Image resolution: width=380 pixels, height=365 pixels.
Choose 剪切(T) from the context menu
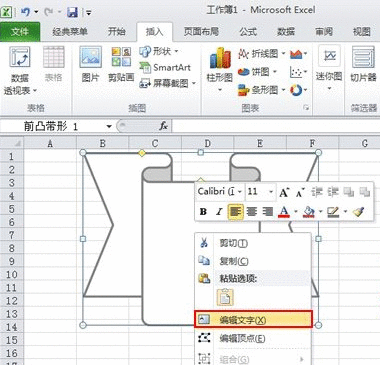253,243
